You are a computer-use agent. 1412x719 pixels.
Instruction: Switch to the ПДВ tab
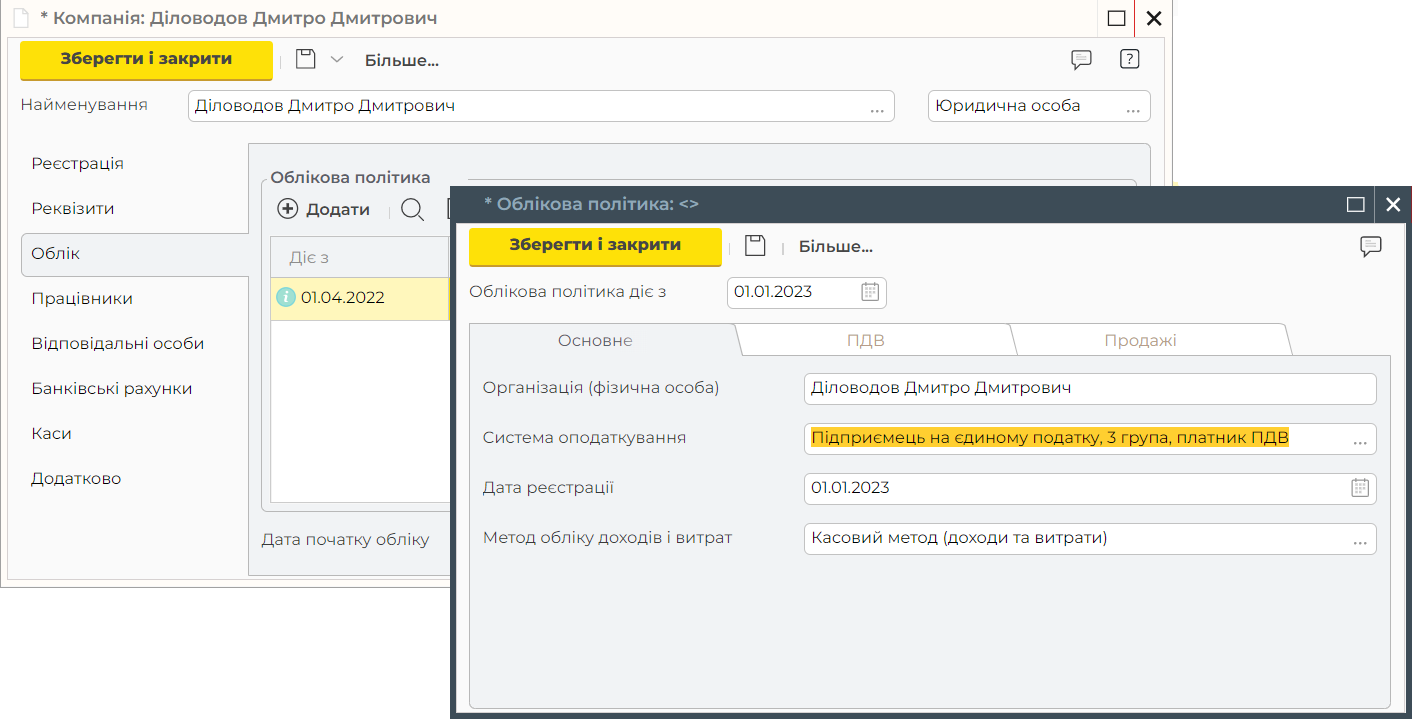[865, 340]
